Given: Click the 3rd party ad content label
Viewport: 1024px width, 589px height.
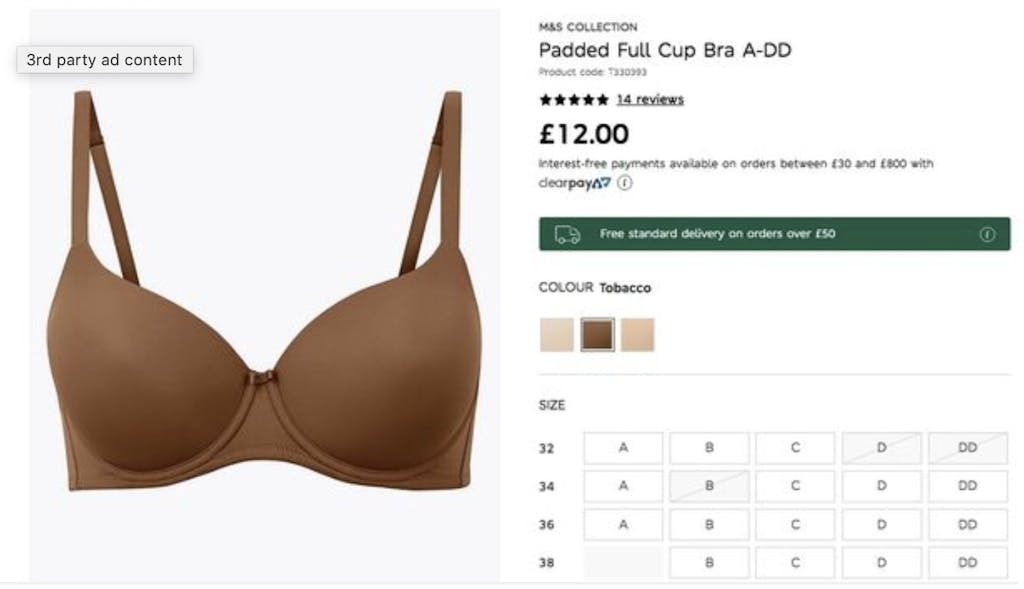Looking at the screenshot, I should point(104,59).
